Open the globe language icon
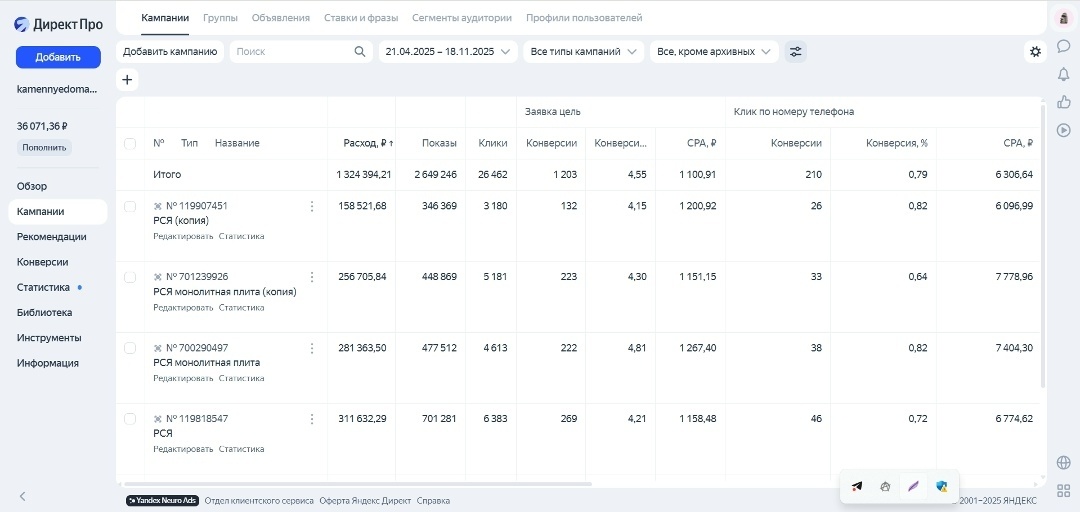1080x512 pixels. pyautogui.click(x=1063, y=462)
